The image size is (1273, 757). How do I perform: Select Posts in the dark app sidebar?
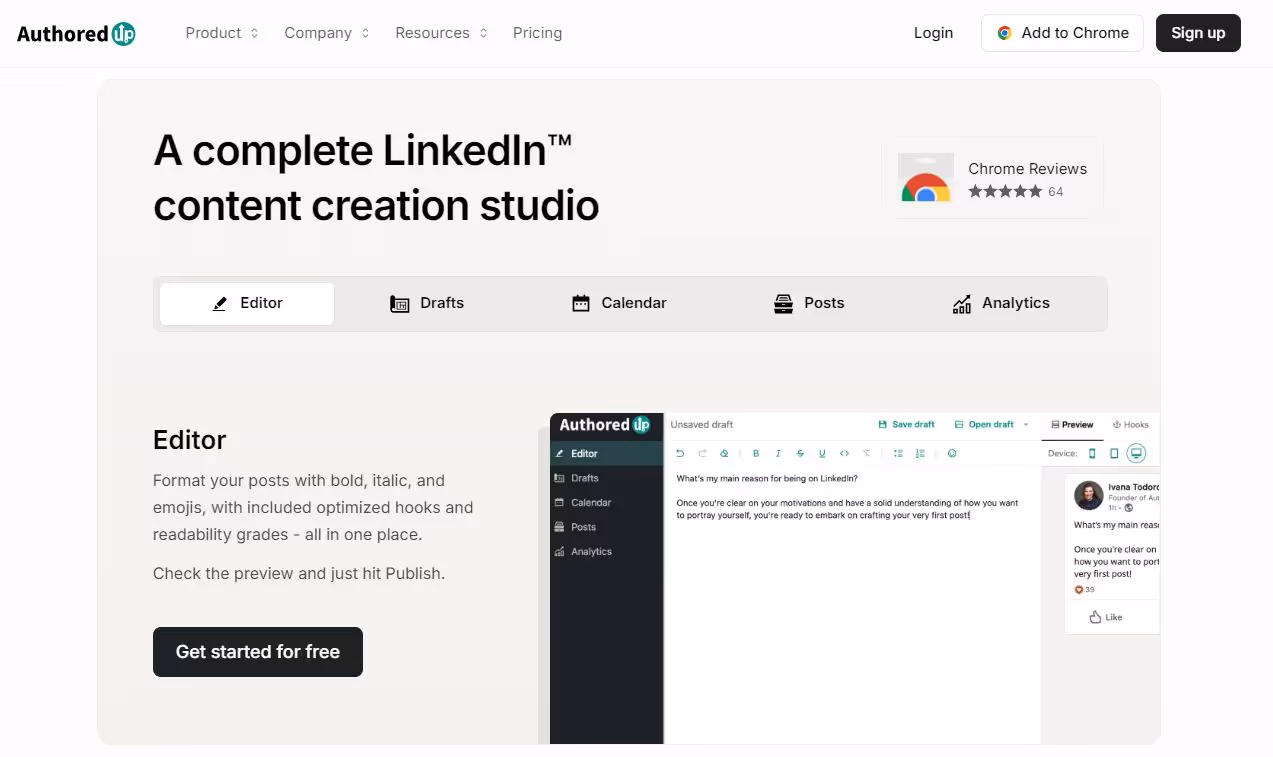(x=607, y=527)
